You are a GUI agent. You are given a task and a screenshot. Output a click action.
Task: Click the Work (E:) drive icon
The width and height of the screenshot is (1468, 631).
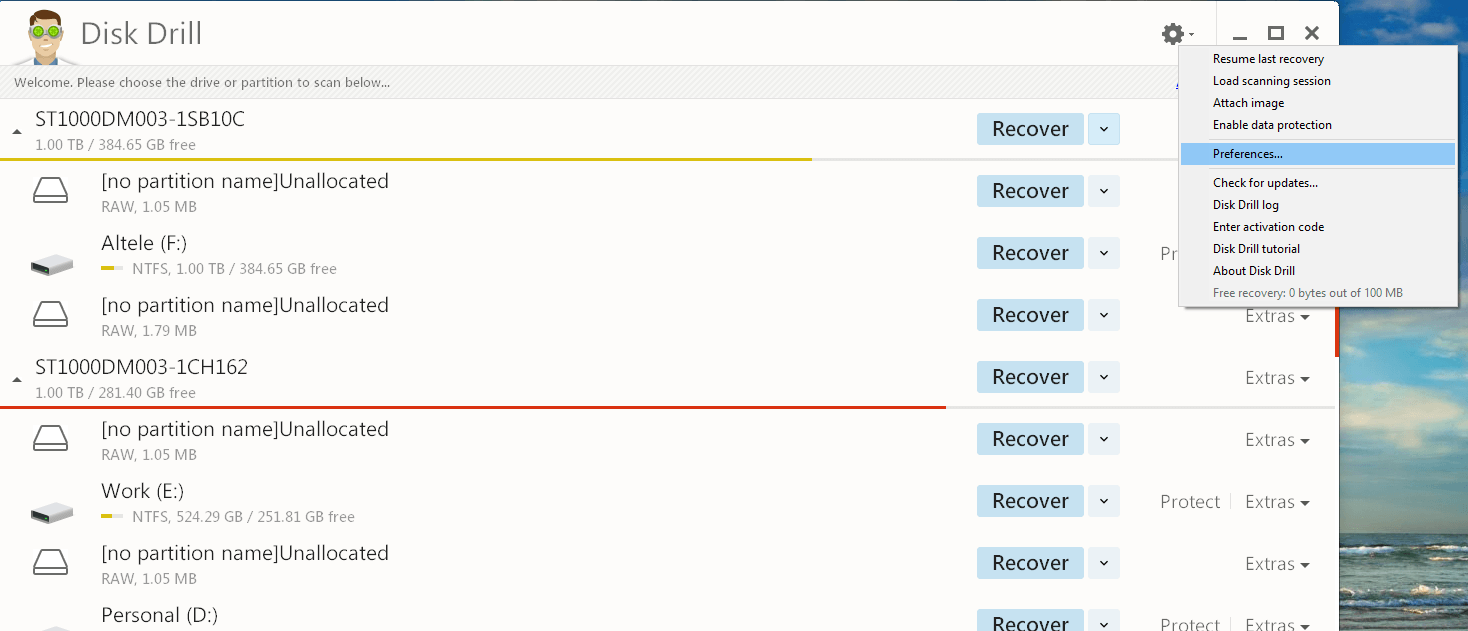point(52,512)
